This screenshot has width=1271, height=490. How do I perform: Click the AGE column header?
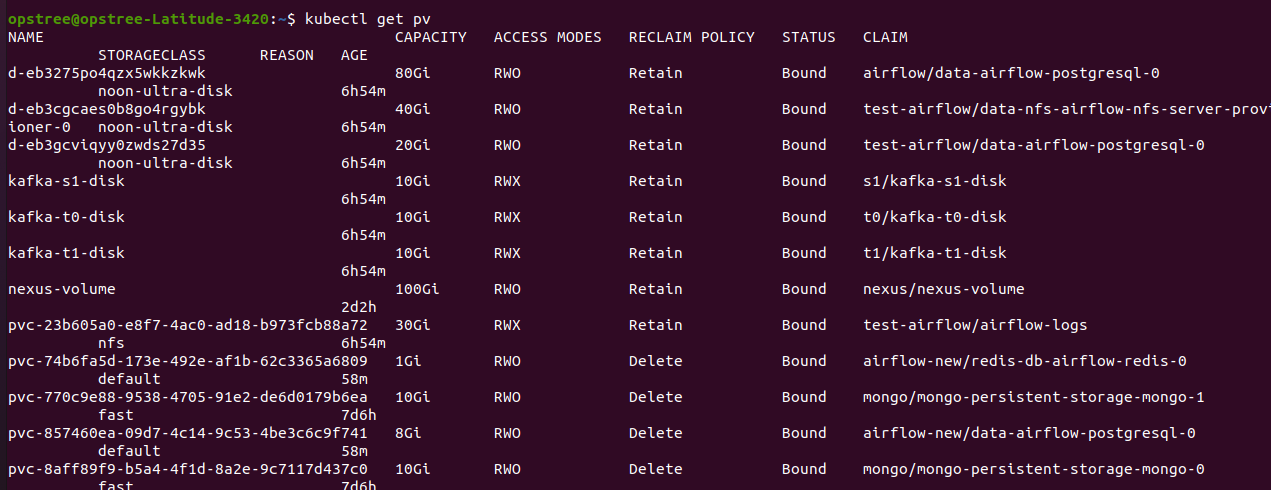click(x=354, y=55)
